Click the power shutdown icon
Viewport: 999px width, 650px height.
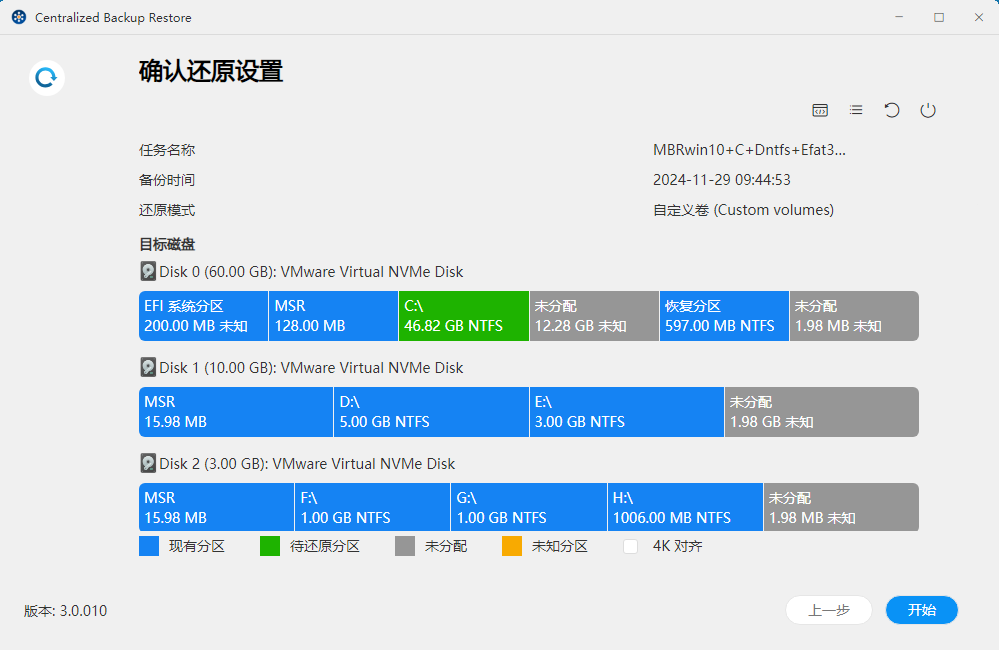coord(928,110)
